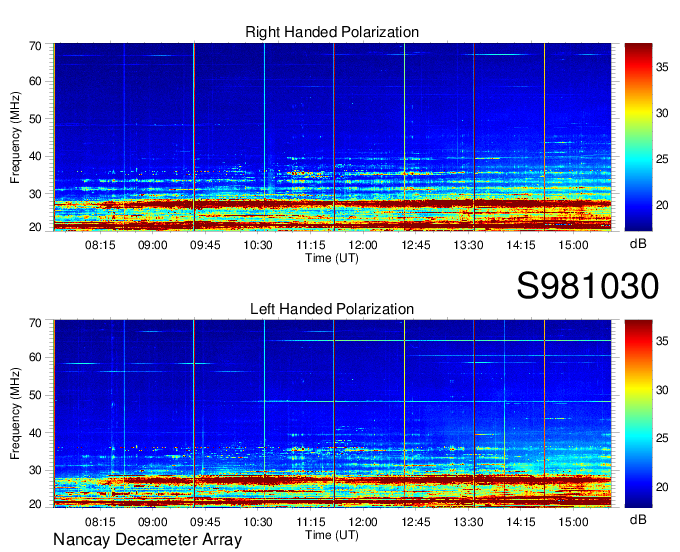Click the 12:45 time tick under Right Handed plot
This screenshot has width=680, height=552.
[x=415, y=245]
